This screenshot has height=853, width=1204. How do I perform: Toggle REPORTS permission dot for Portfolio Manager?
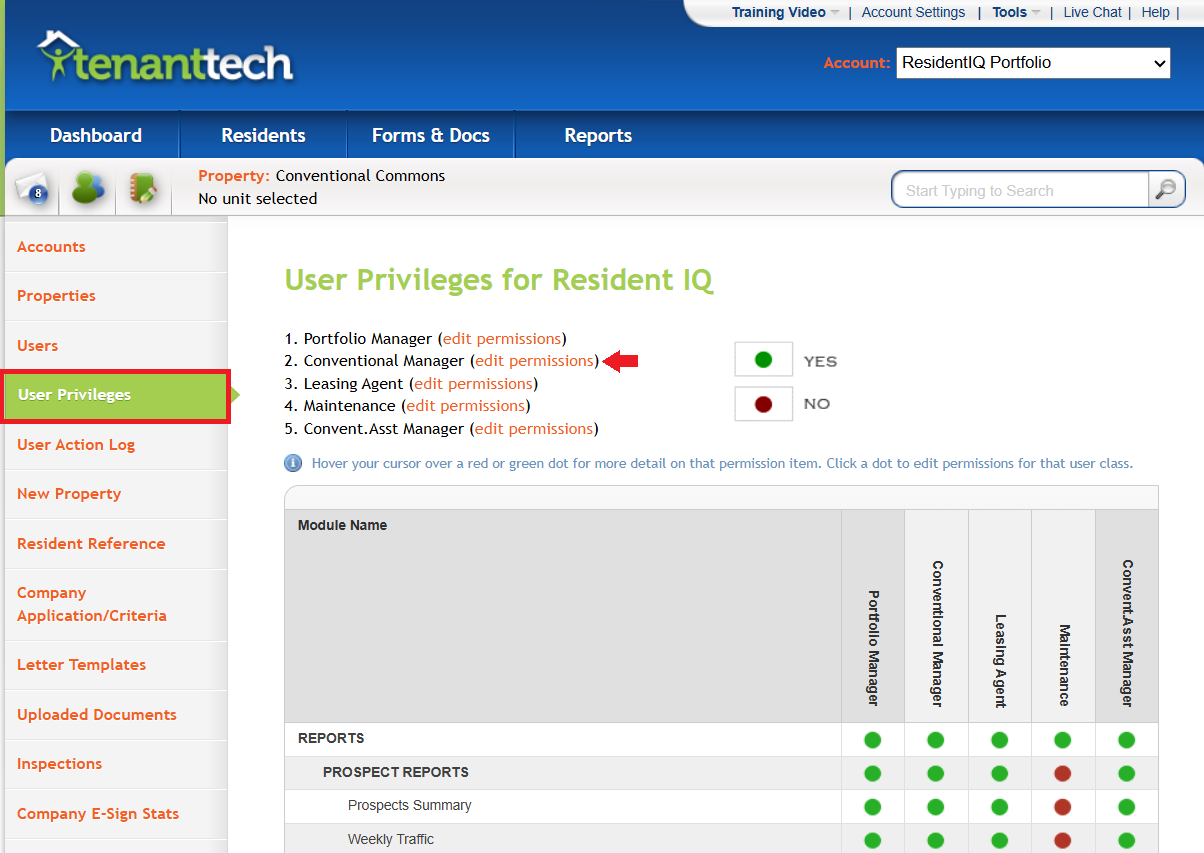pyautogui.click(x=872, y=740)
